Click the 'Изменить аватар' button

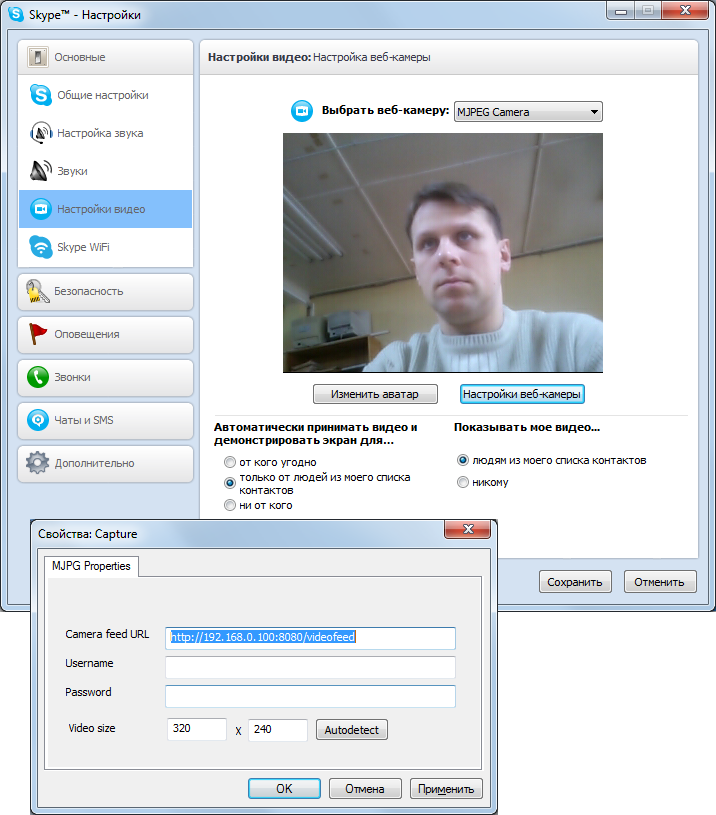coord(375,394)
